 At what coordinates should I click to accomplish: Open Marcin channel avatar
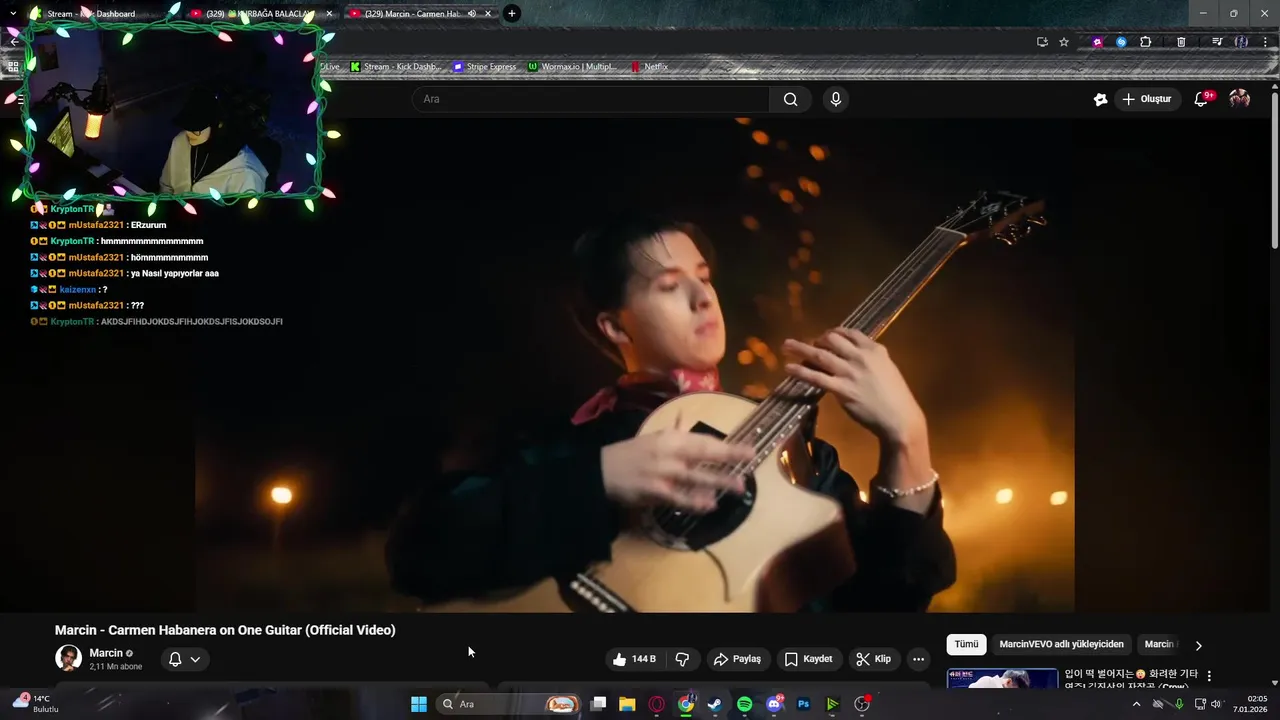pyautogui.click(x=68, y=658)
